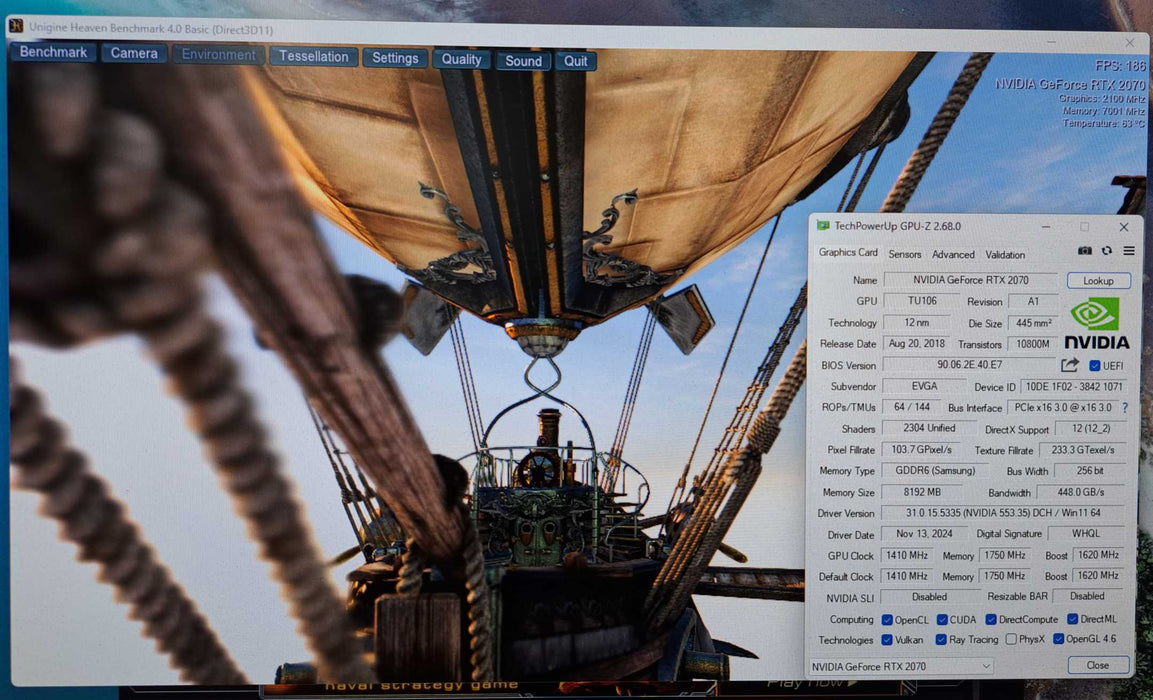Viewport: 1153px width, 700px height.
Task: Minimize the GPU-Z window
Action: (x=1046, y=226)
